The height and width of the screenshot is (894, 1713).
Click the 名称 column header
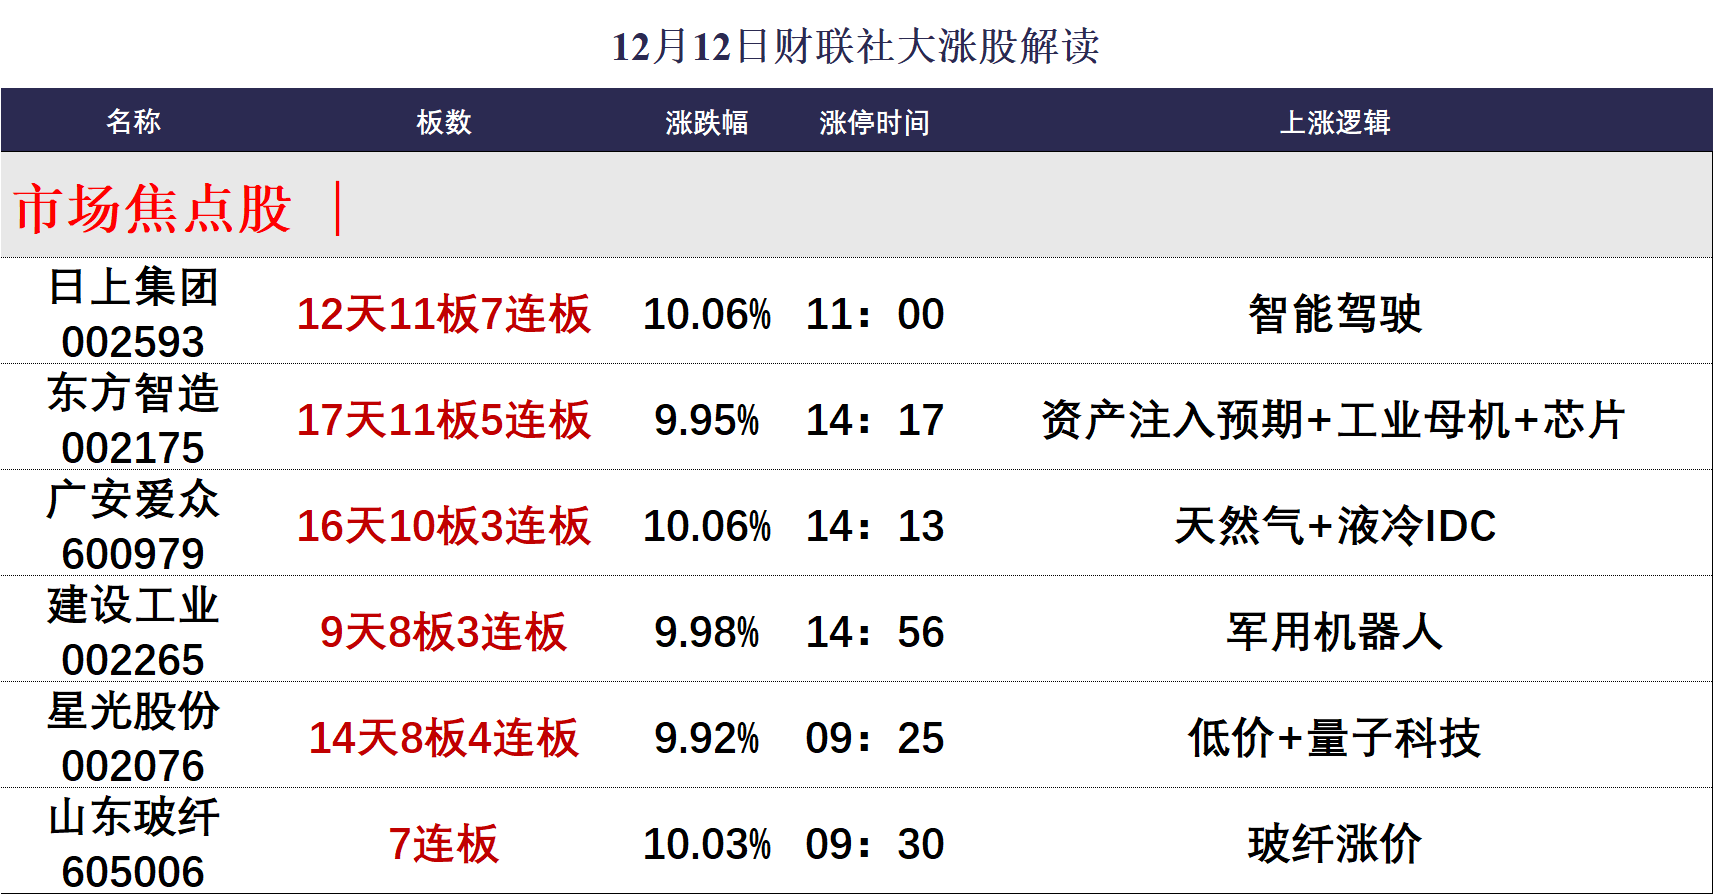click(133, 121)
